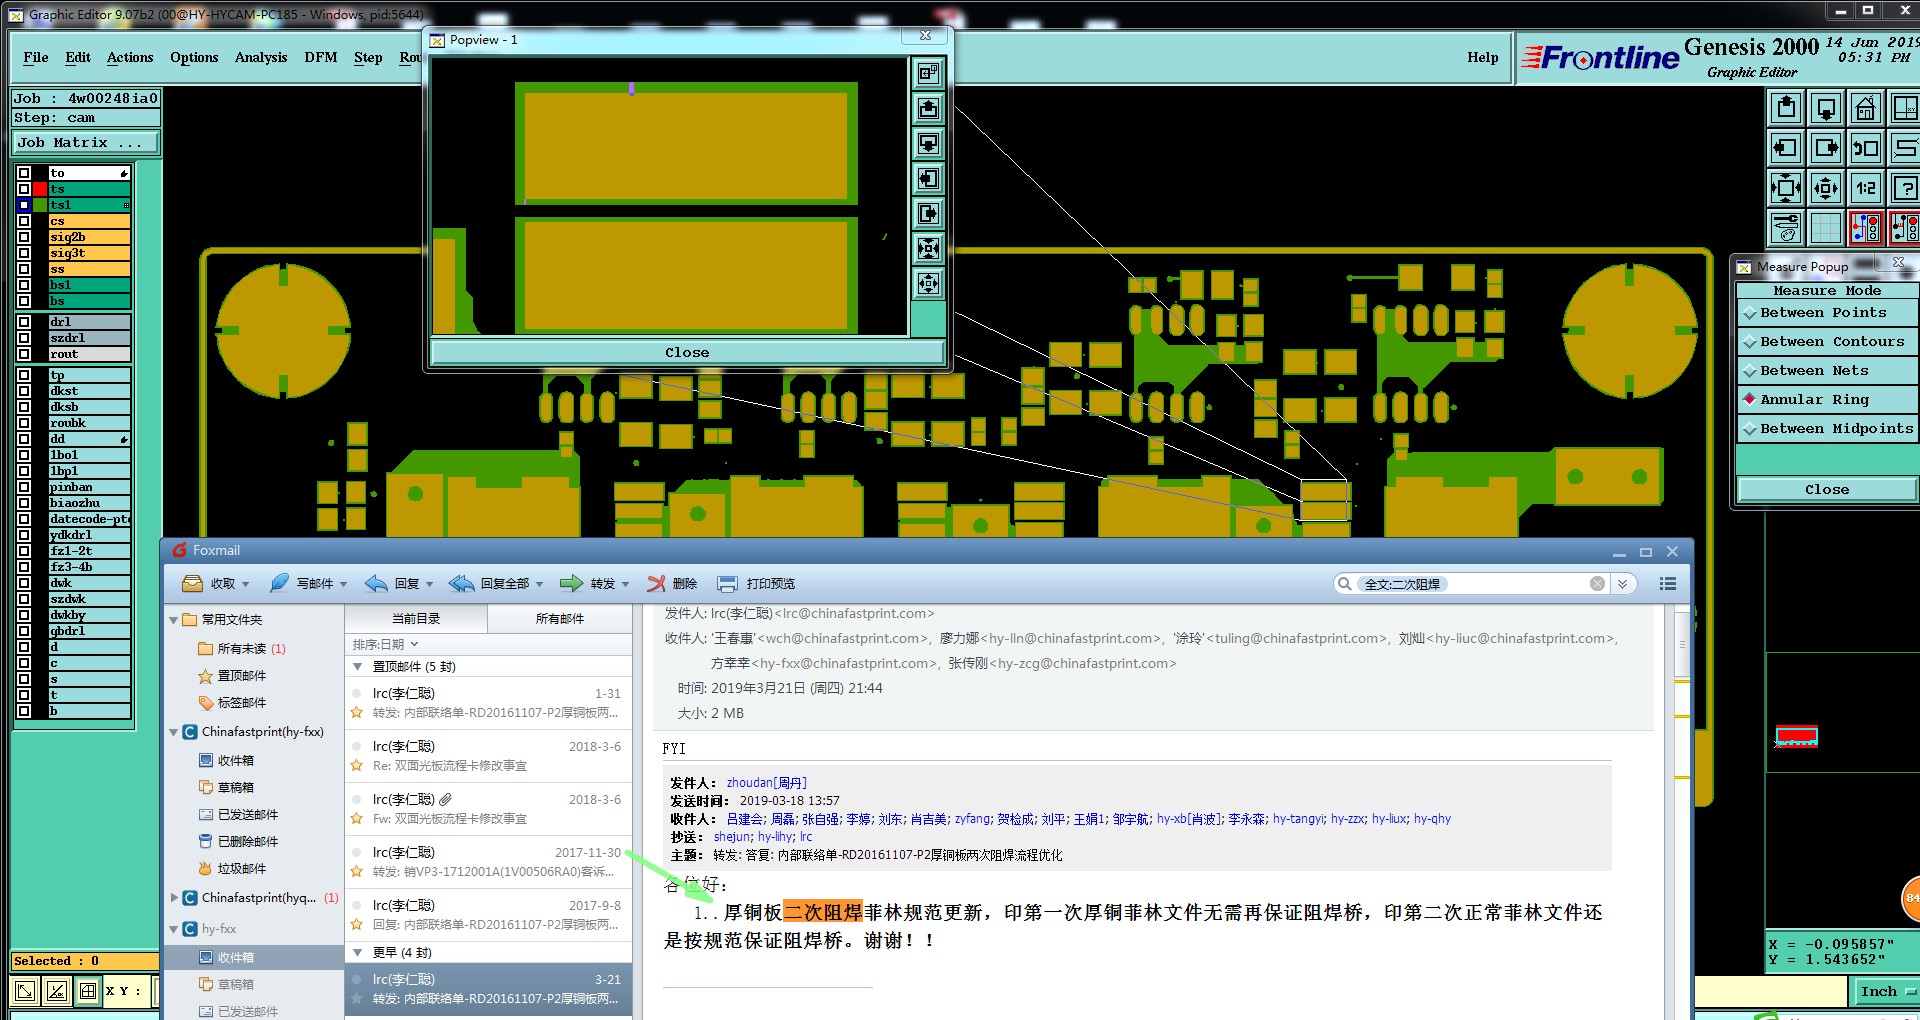The image size is (1920, 1020).
Task: Toggle checkbox for layer 'to'
Action: pyautogui.click(x=24, y=173)
